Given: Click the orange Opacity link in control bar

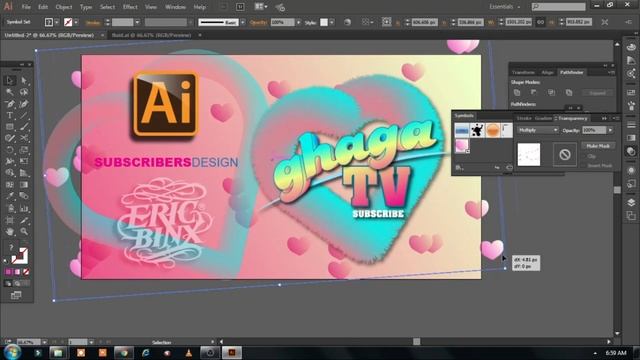Looking at the screenshot, I should pos(258,22).
